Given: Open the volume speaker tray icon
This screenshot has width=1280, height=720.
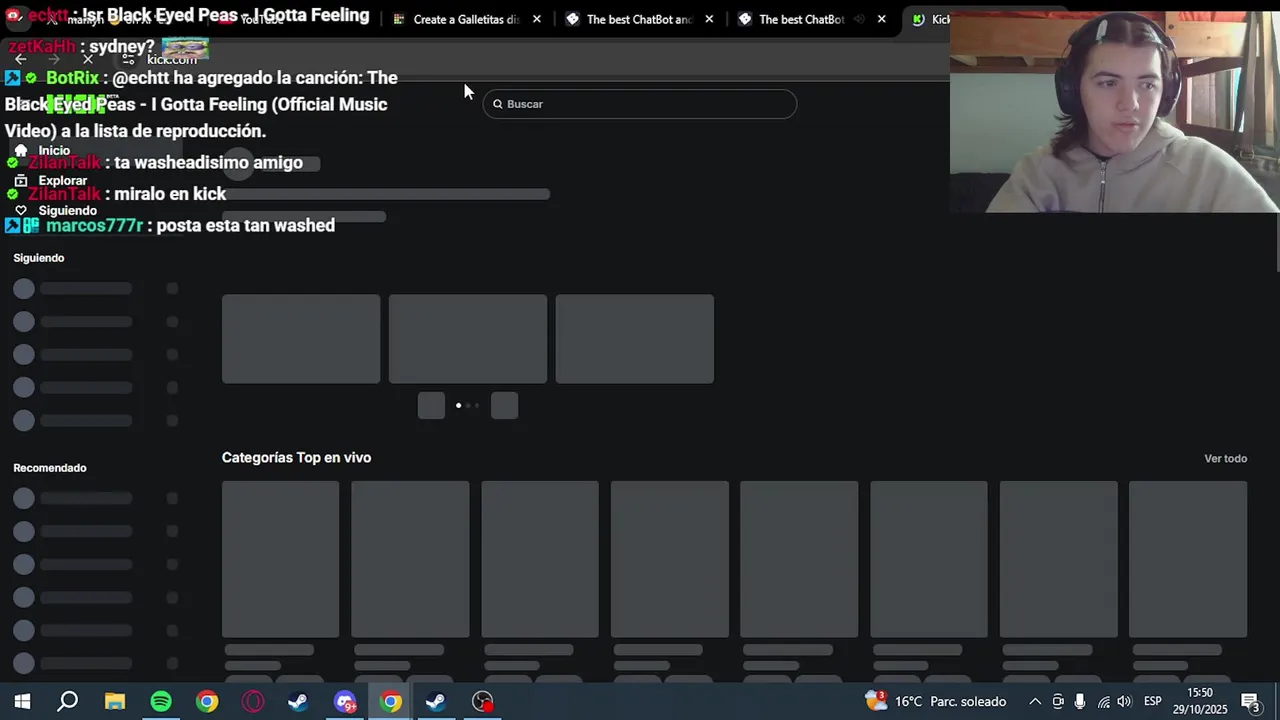Looking at the screenshot, I should coord(1125,701).
